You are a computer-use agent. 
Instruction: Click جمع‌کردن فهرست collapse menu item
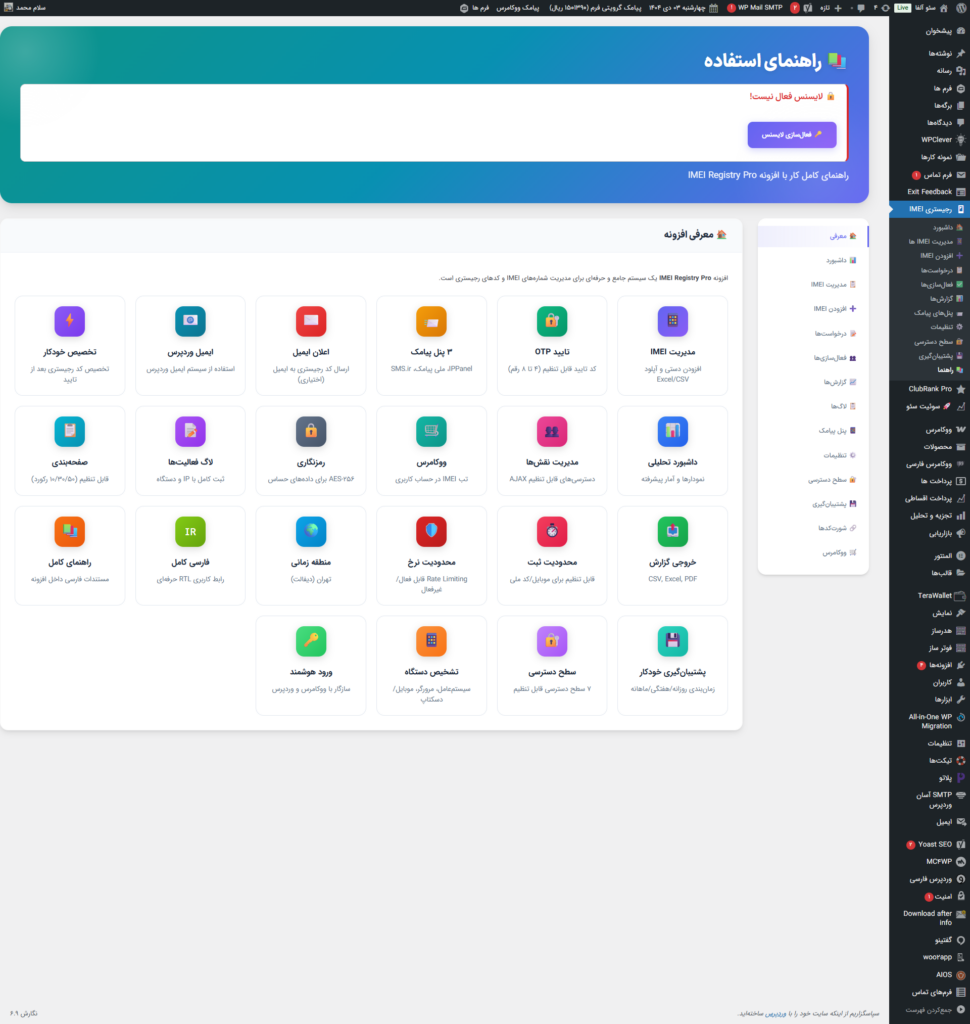click(930, 1010)
